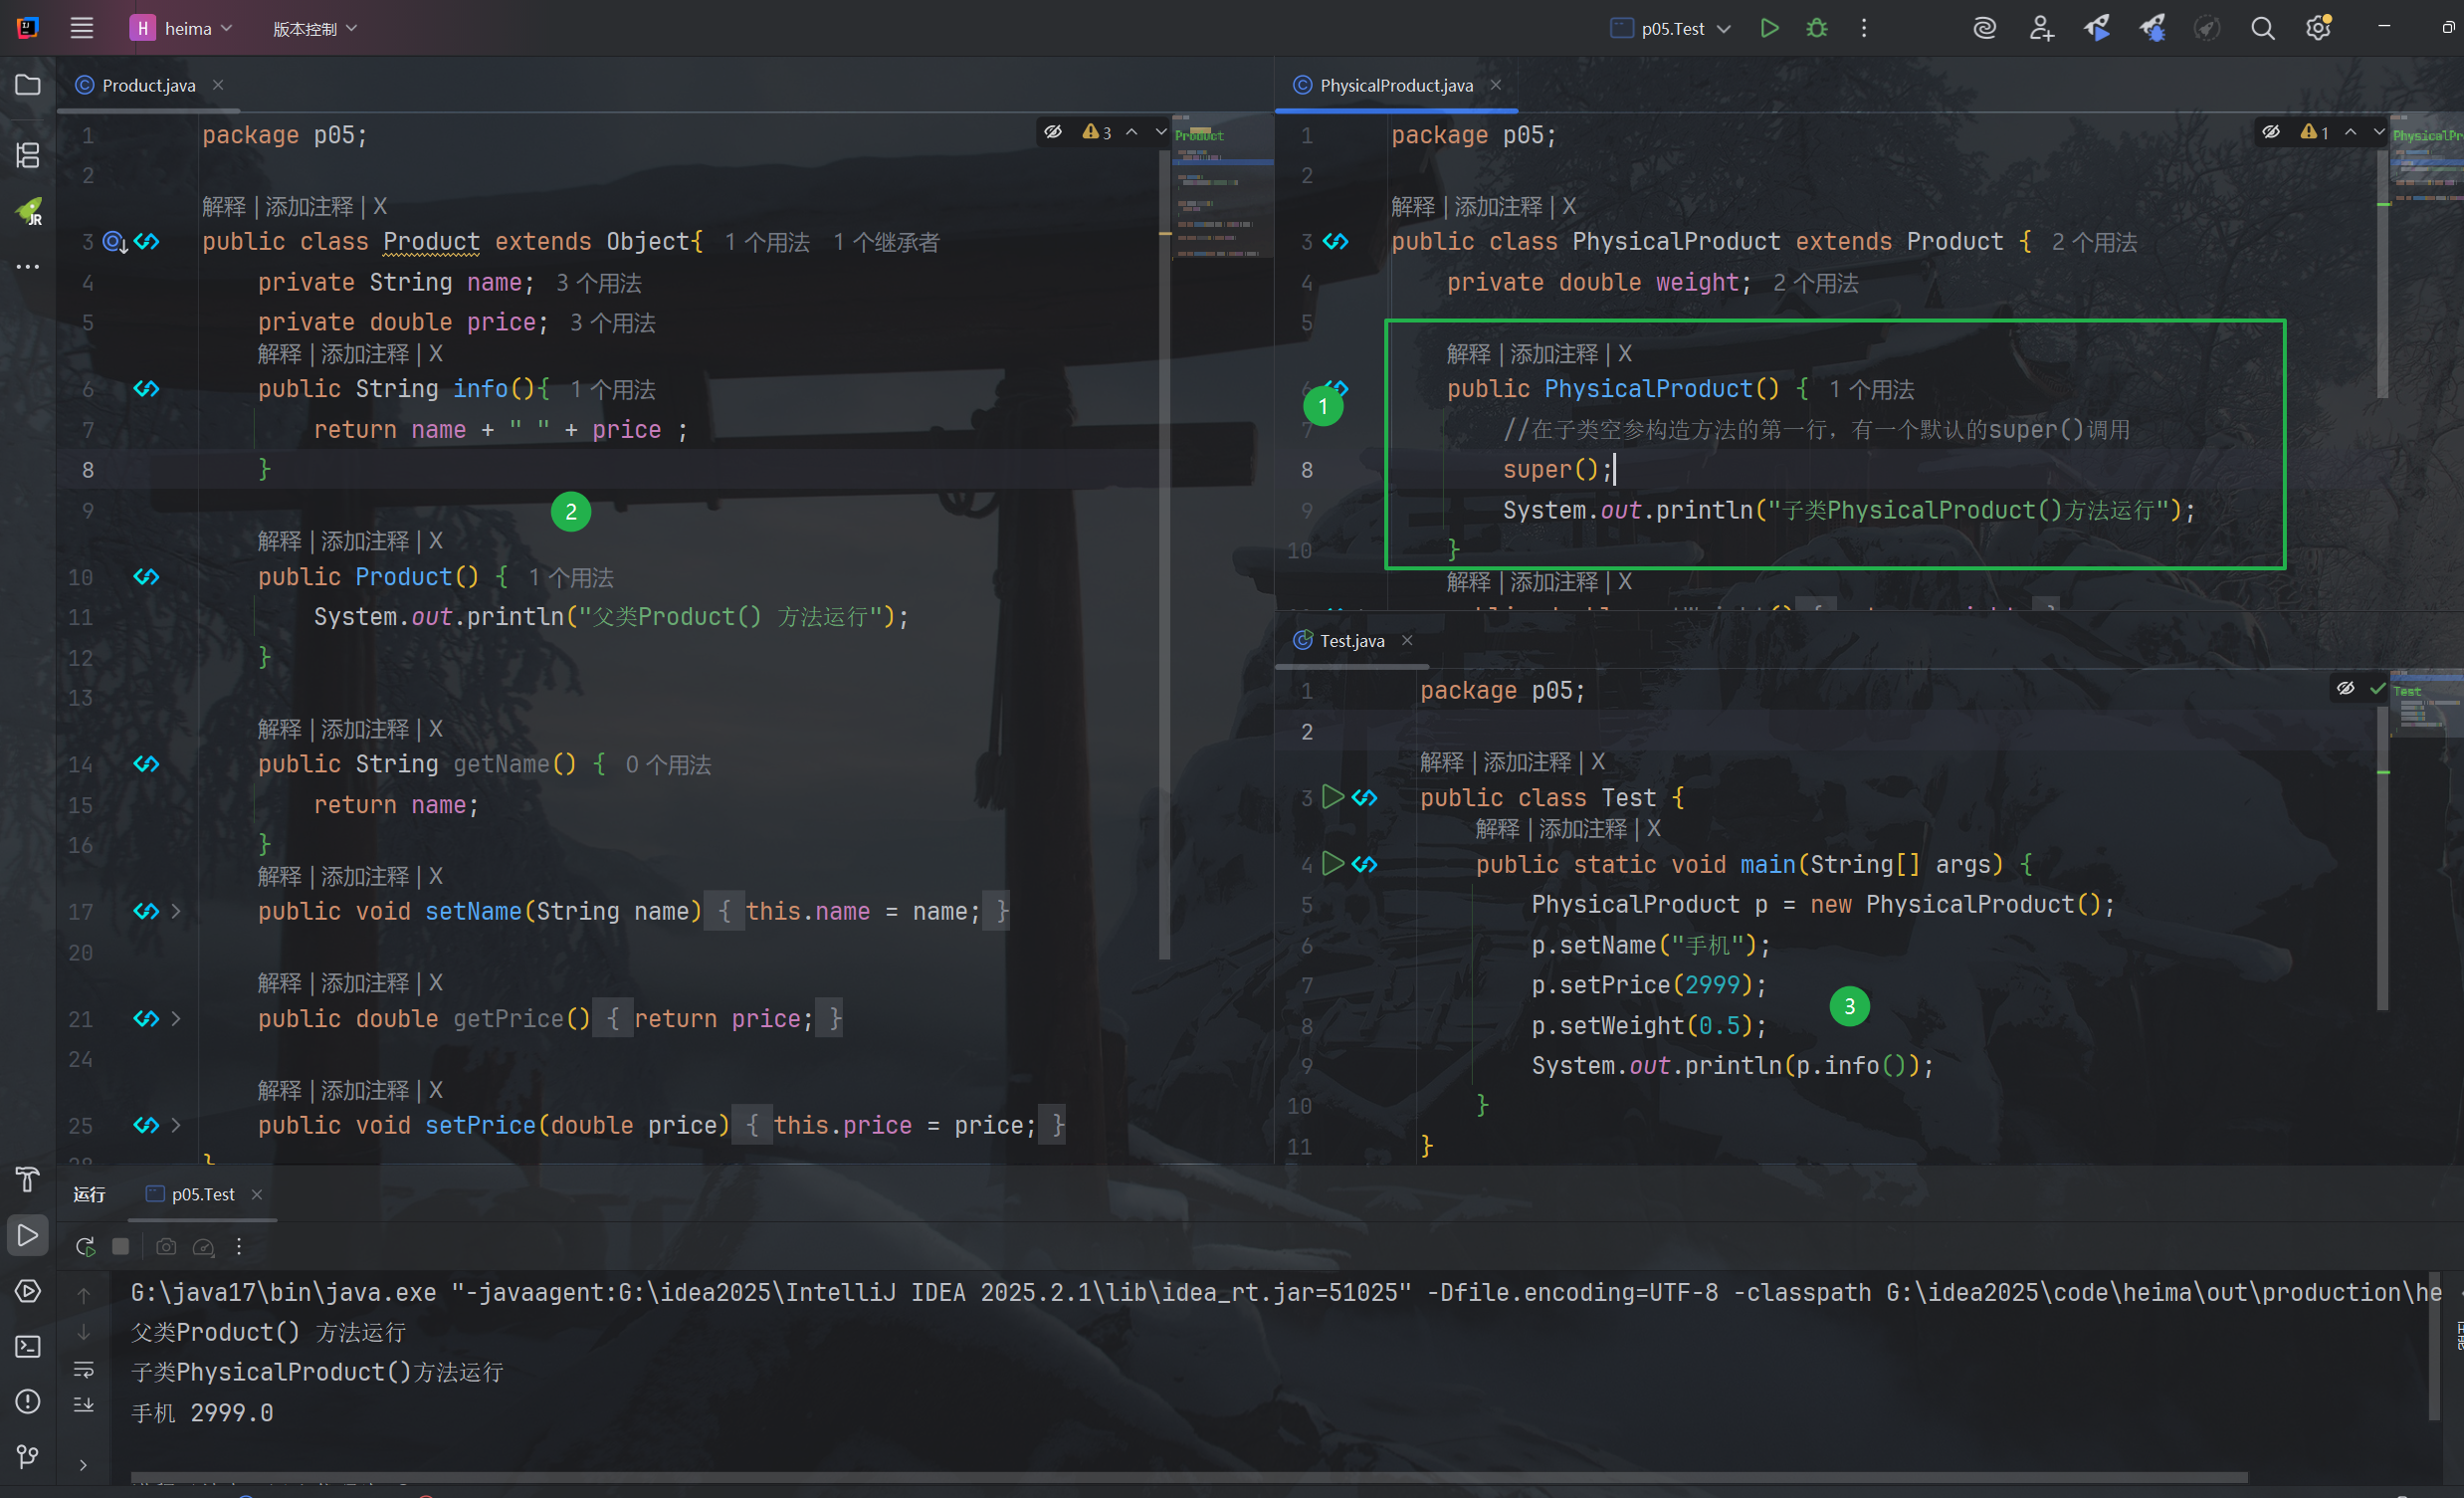Screen dimensions: 2464x1498
Task: Toggle inspection eye icon in PhysicalProduct.java editor
Action: tap(2271, 132)
